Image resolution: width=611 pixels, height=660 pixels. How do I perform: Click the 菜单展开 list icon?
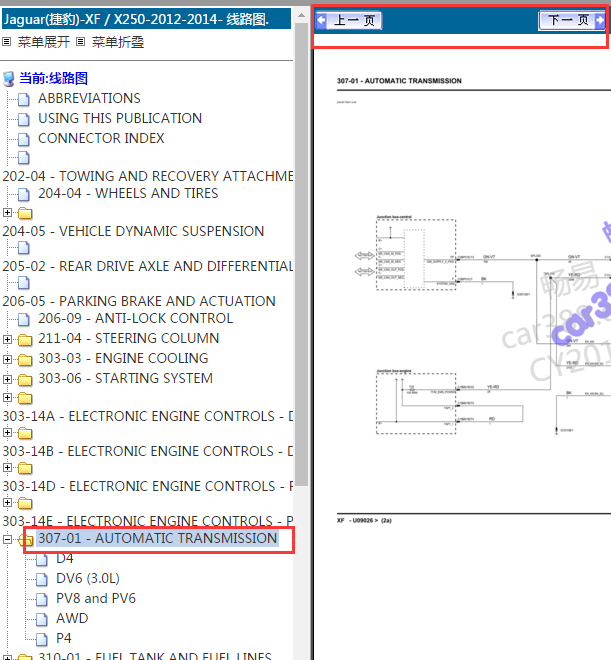click(6, 41)
